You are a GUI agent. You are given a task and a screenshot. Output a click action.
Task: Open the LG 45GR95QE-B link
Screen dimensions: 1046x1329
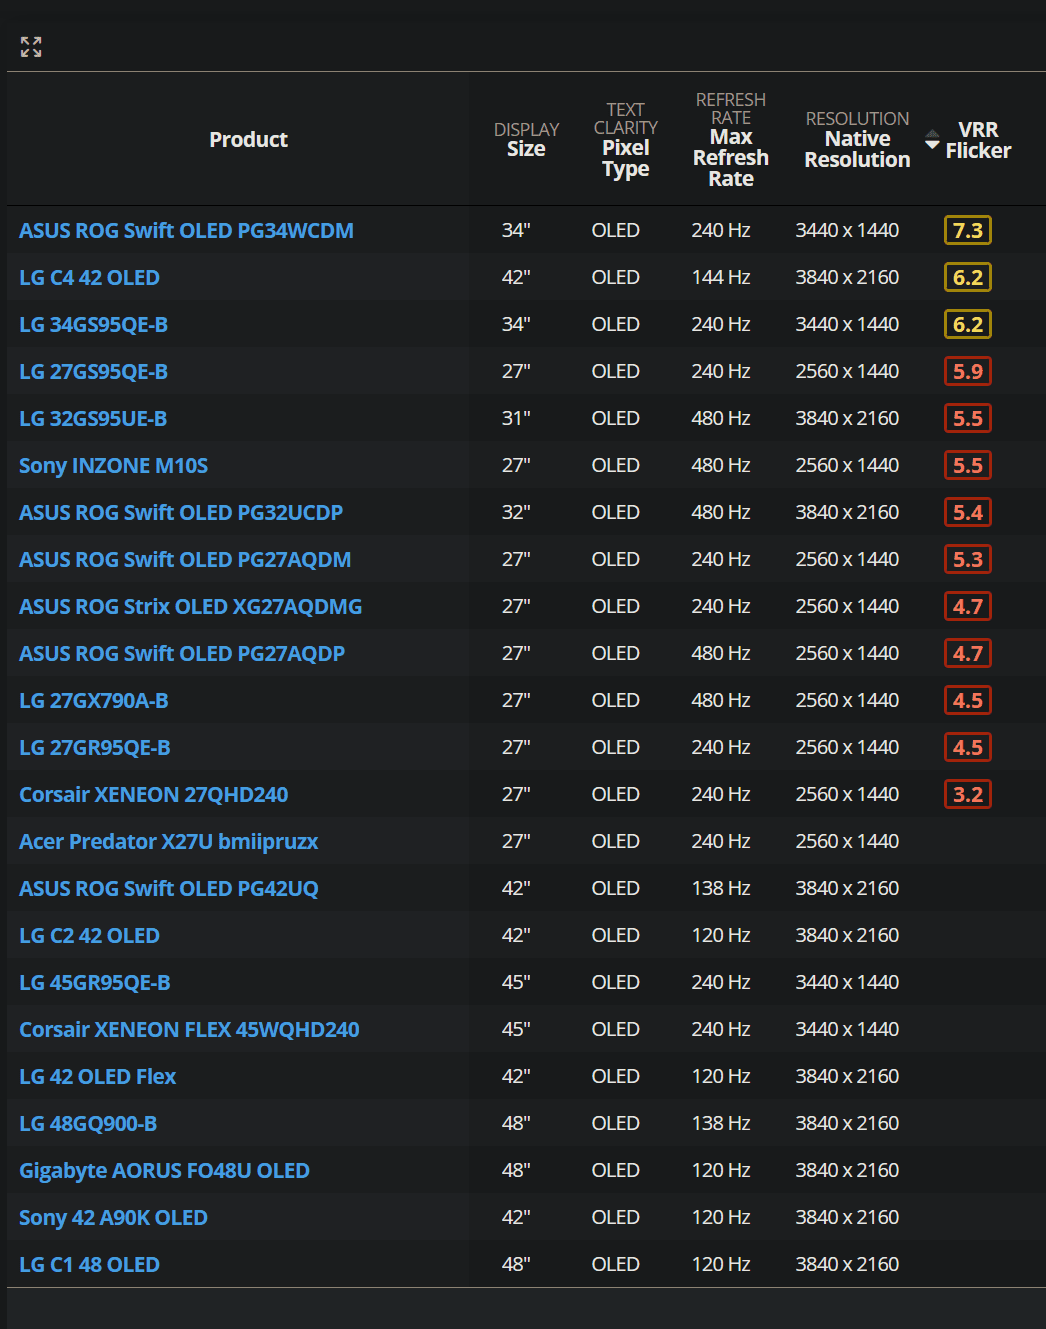pyautogui.click(x=94, y=983)
